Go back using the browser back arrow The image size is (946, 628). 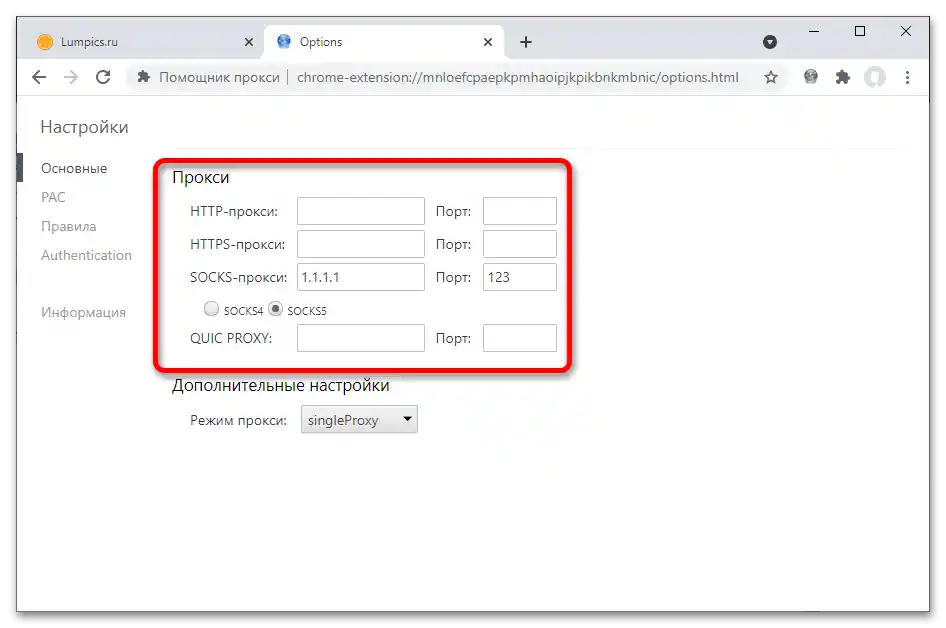(x=39, y=77)
